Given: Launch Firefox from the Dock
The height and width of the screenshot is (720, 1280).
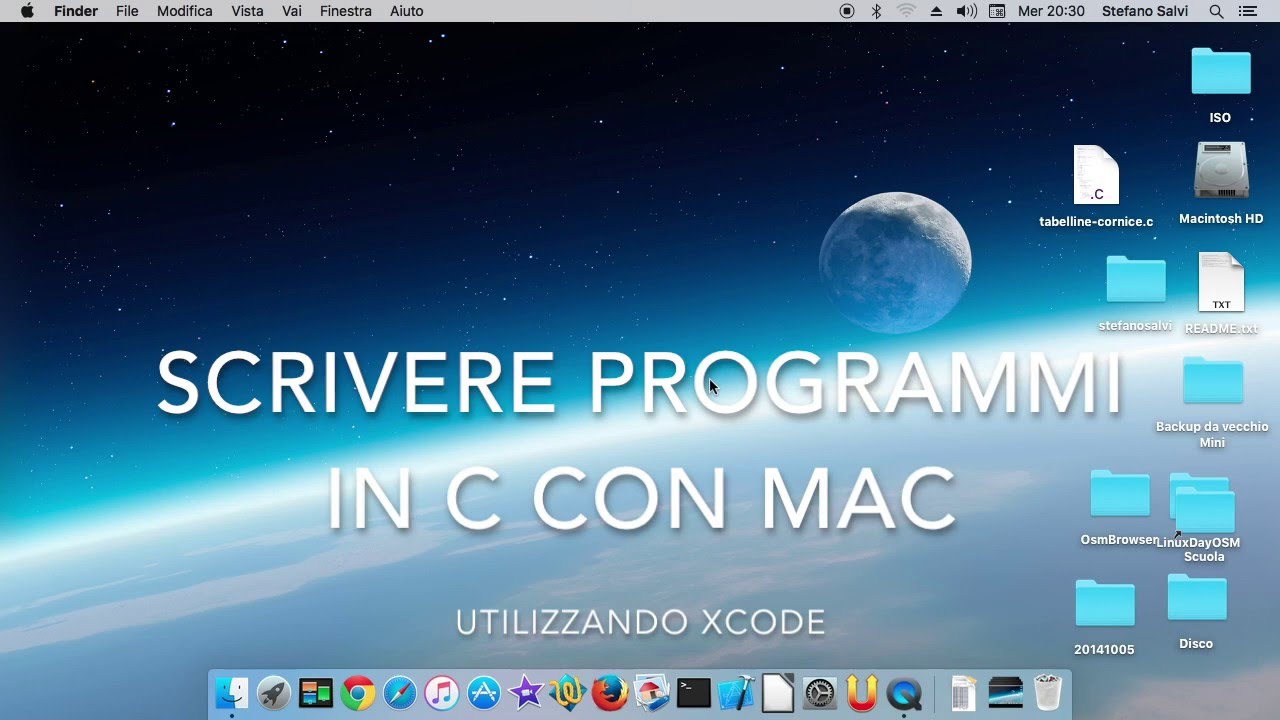Looking at the screenshot, I should [x=609, y=692].
